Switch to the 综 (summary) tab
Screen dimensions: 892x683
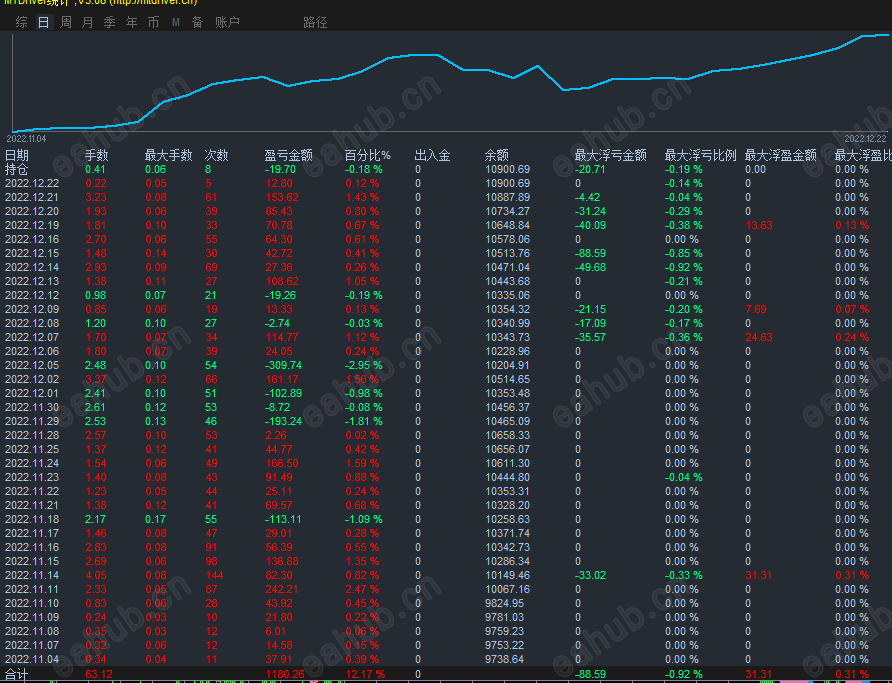click(x=22, y=22)
